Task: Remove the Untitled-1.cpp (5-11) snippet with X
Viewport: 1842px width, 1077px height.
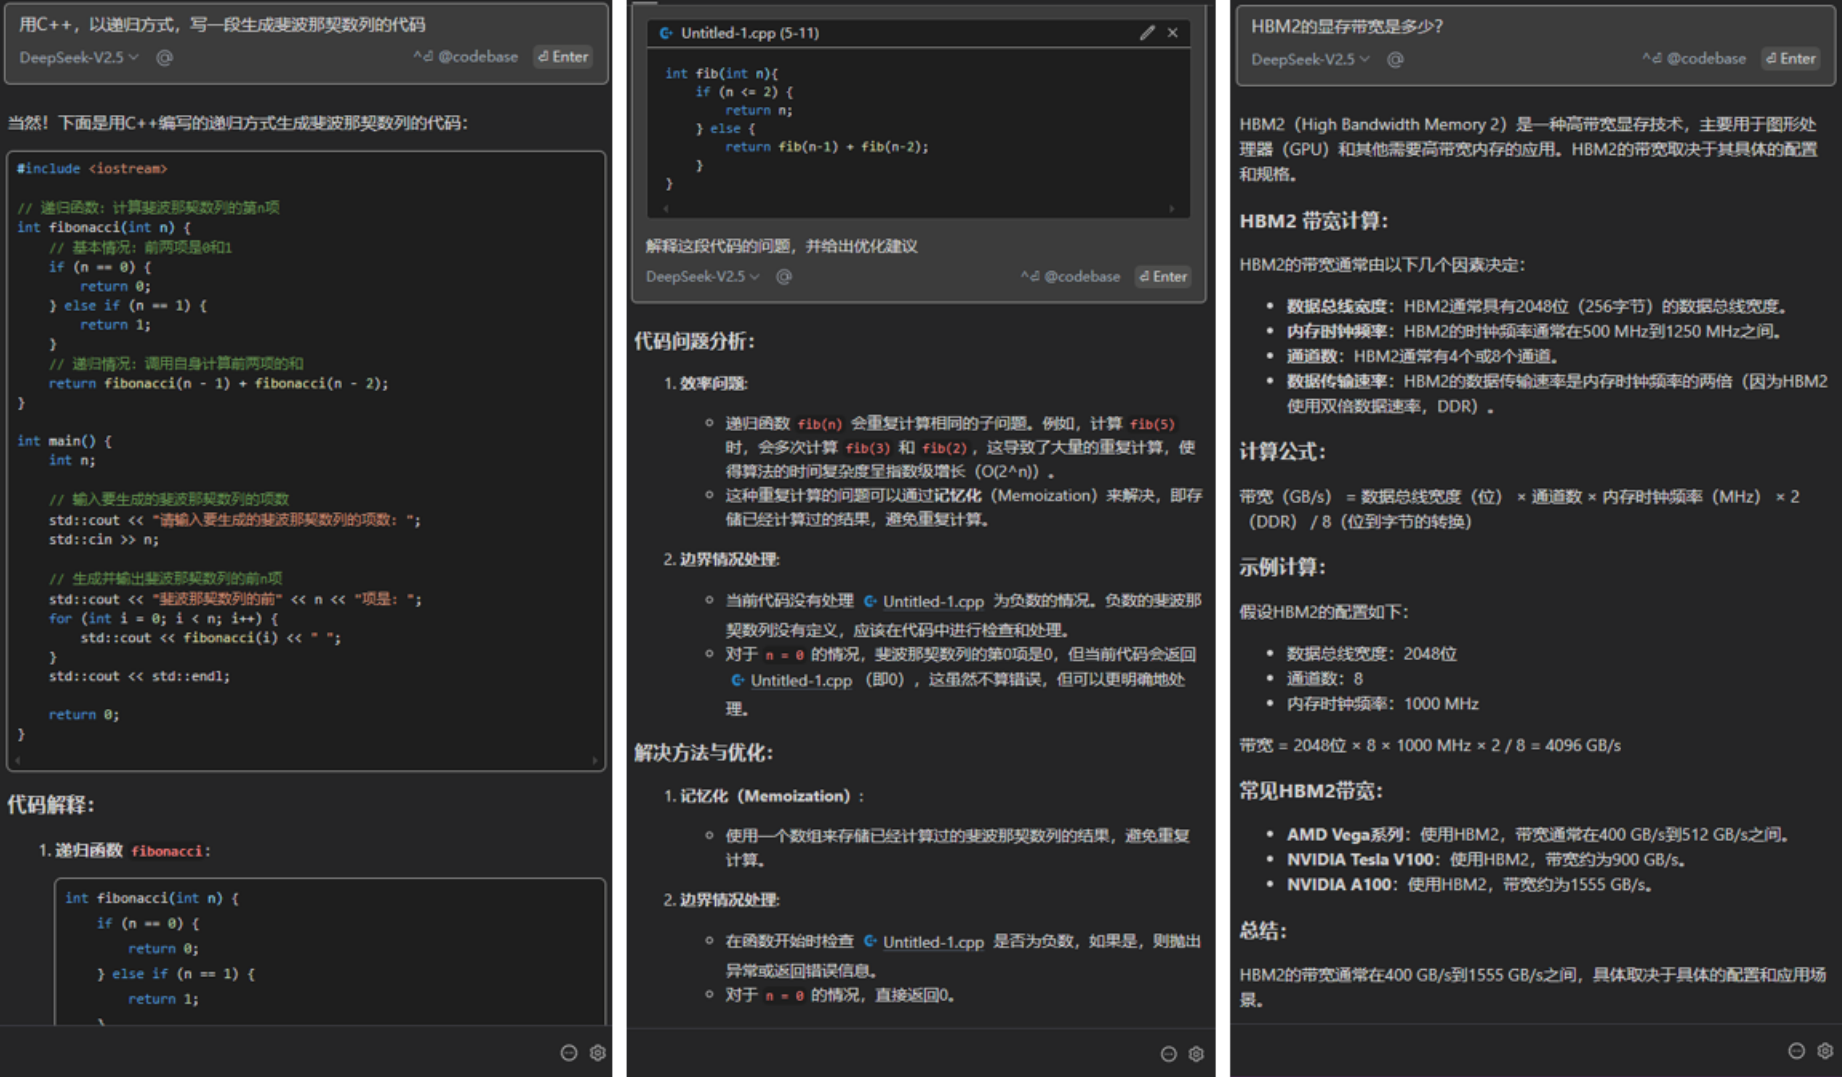Action: [1173, 33]
